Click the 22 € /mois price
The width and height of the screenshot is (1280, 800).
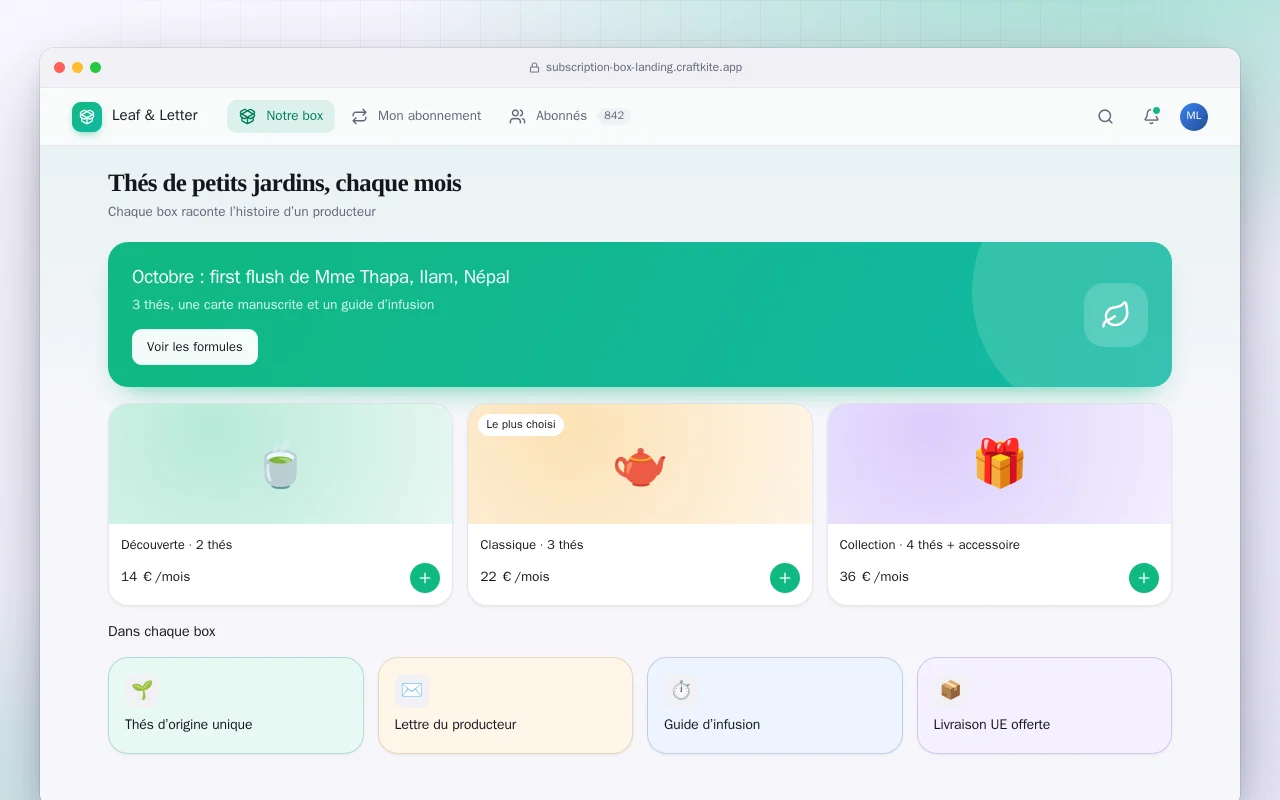(515, 577)
